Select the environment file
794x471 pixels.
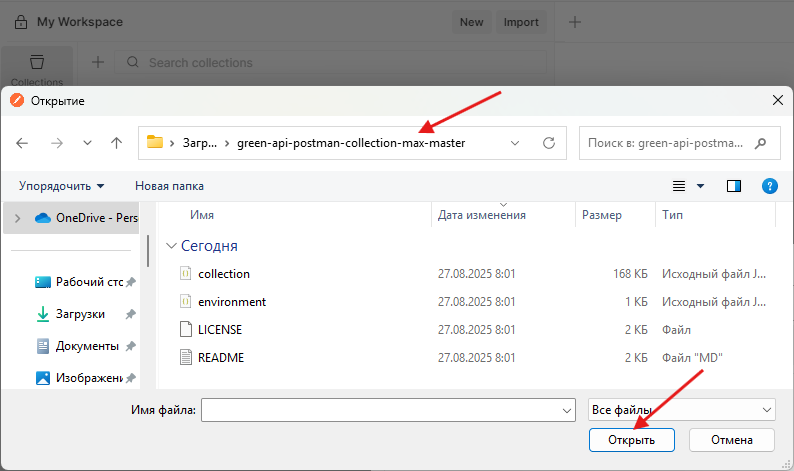pyautogui.click(x=232, y=301)
